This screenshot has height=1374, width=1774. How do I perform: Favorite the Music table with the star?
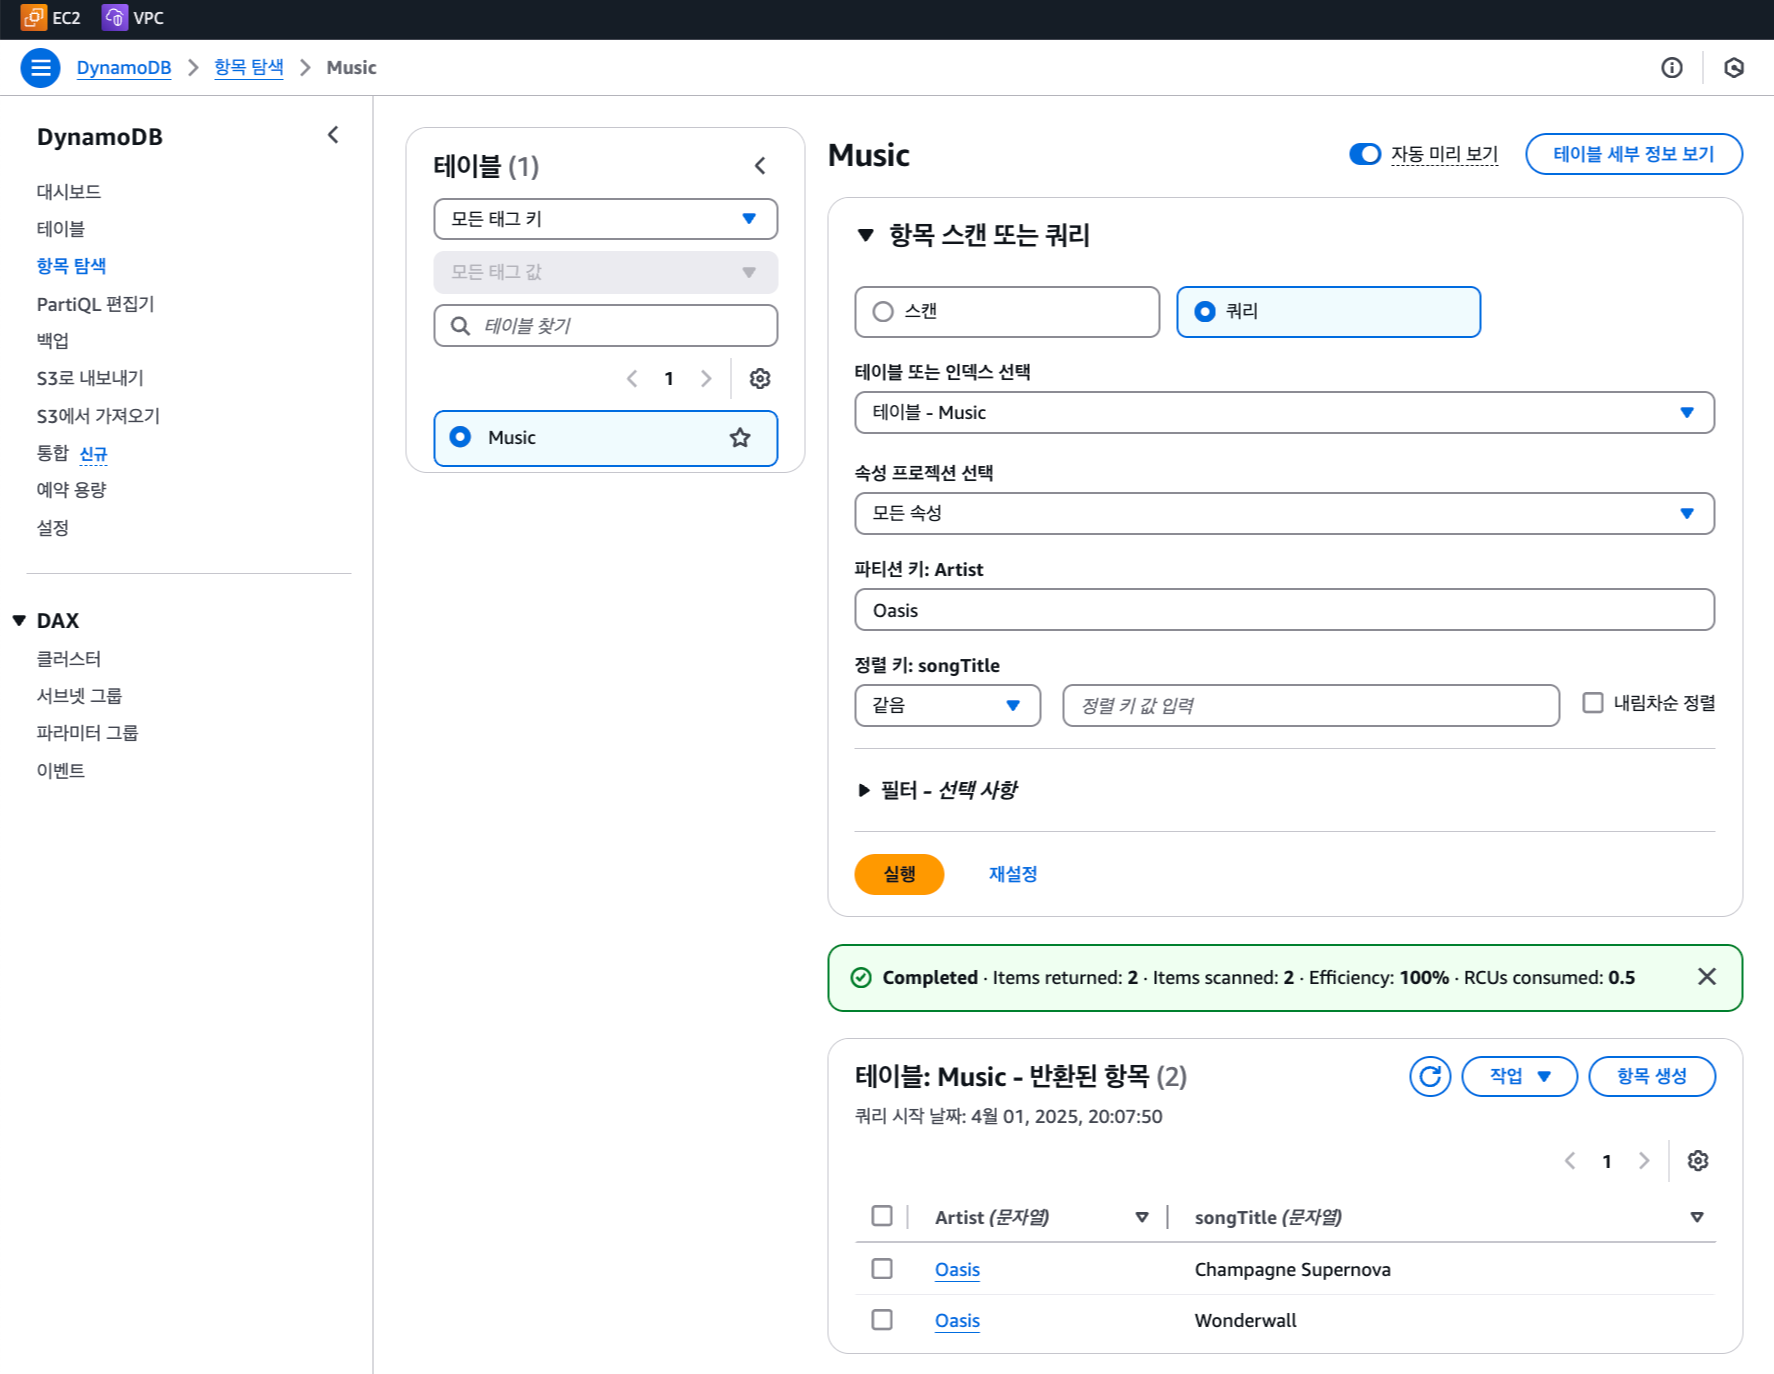pos(740,438)
